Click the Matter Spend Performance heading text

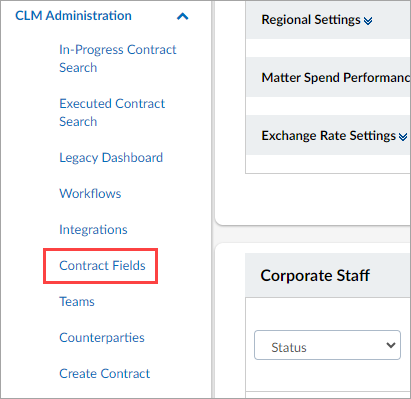(336, 77)
